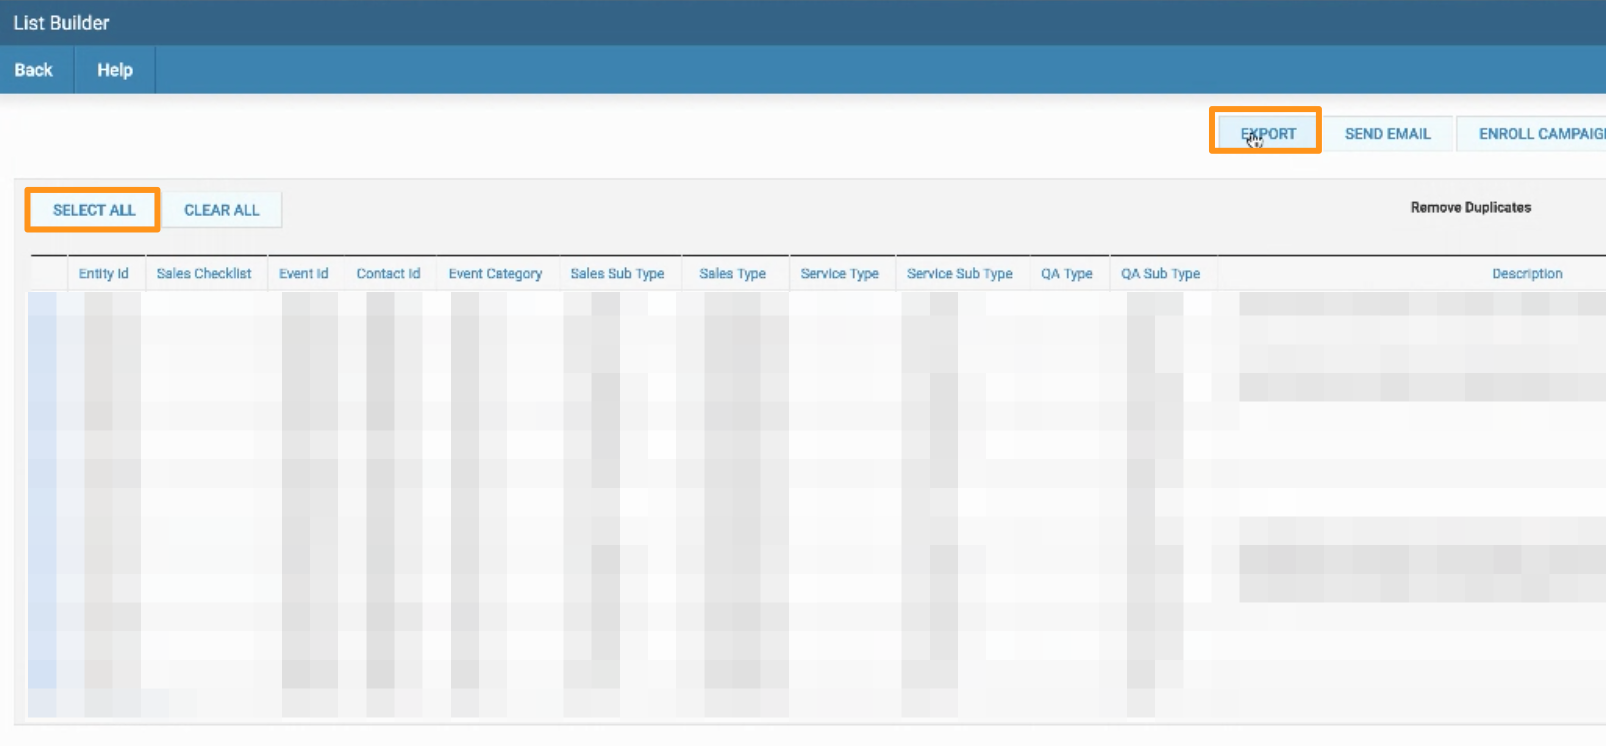Sort by the Sales Sub Type column
This screenshot has width=1606, height=746.
(617, 273)
